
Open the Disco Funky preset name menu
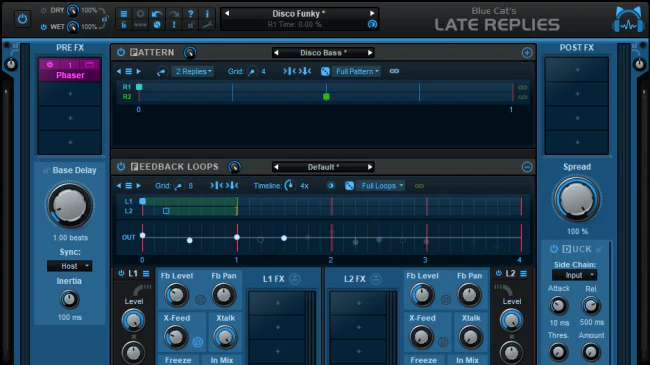pyautogui.click(x=298, y=14)
